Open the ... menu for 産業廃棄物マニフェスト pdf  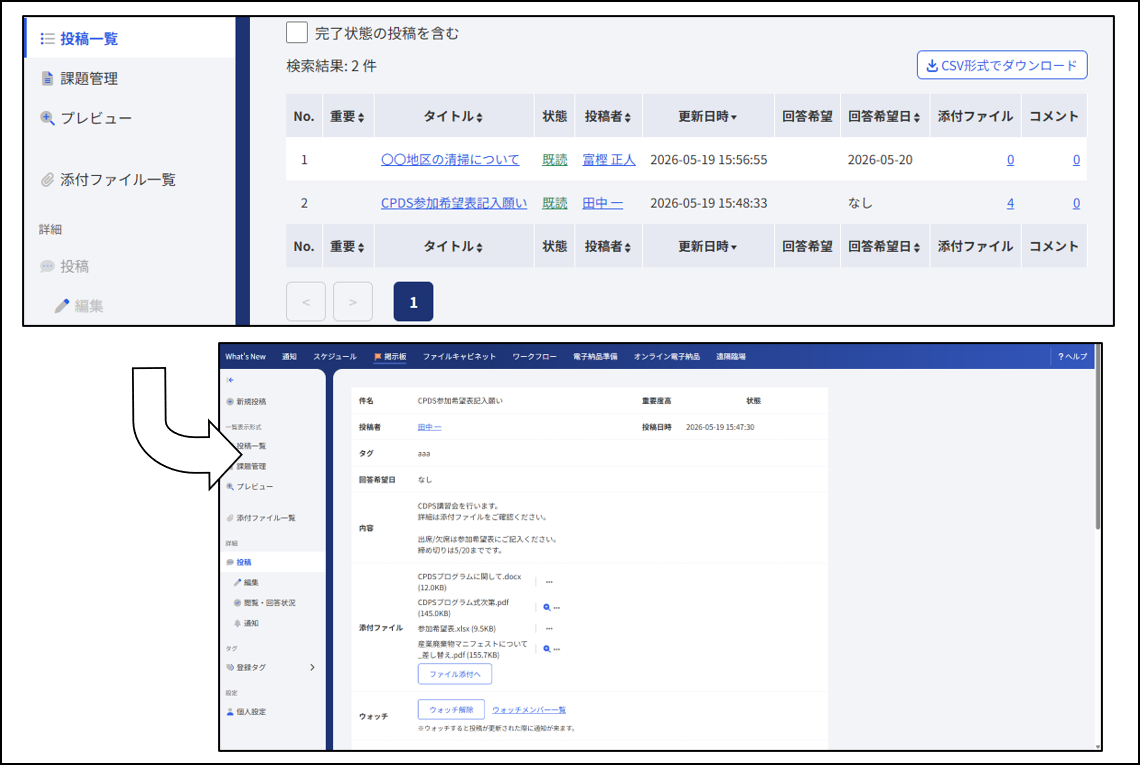557,649
